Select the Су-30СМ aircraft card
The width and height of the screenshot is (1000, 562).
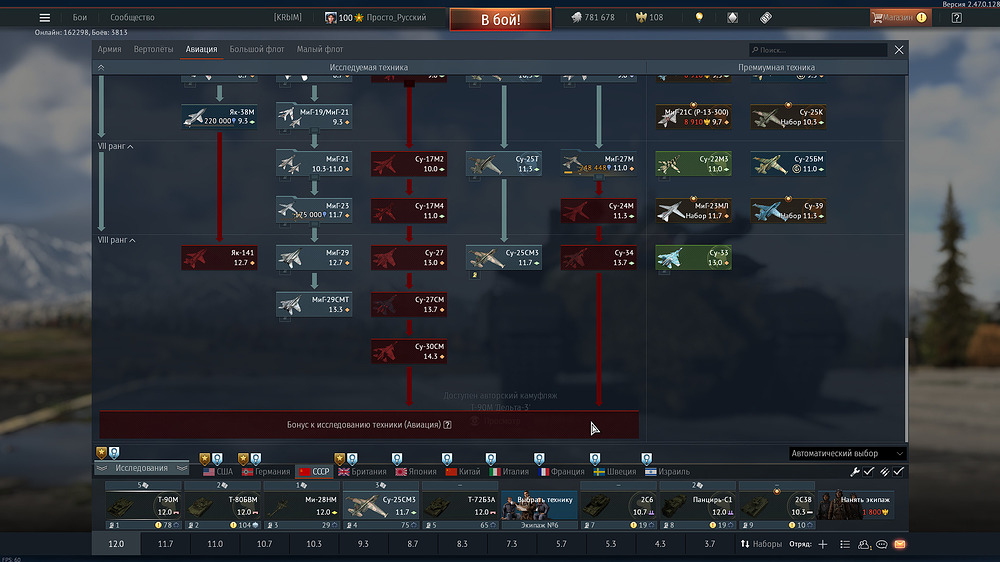click(409, 351)
